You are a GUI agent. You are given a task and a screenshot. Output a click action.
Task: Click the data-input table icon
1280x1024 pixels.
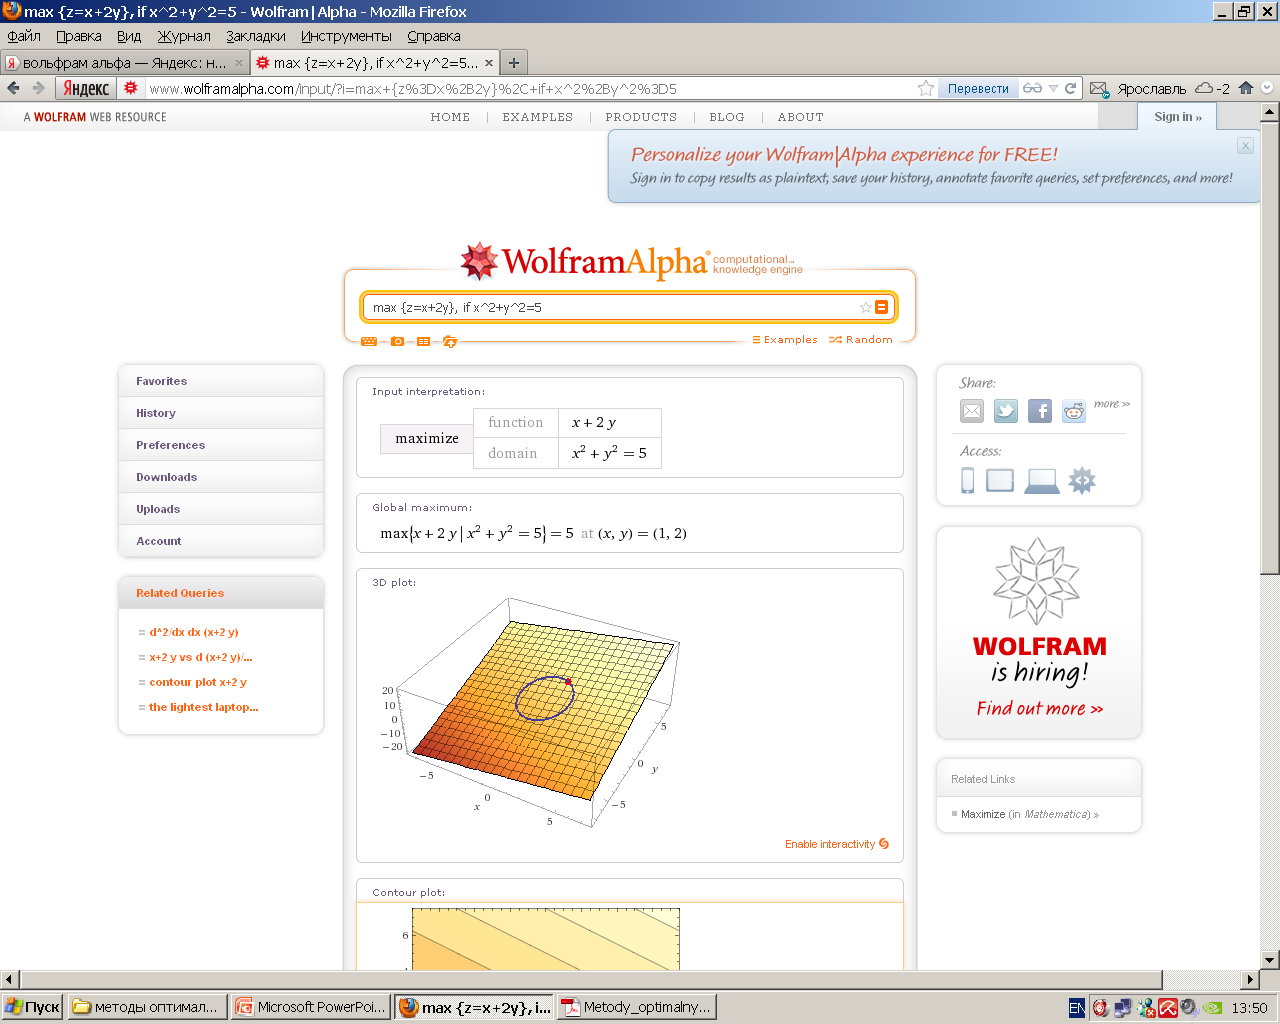tap(424, 341)
